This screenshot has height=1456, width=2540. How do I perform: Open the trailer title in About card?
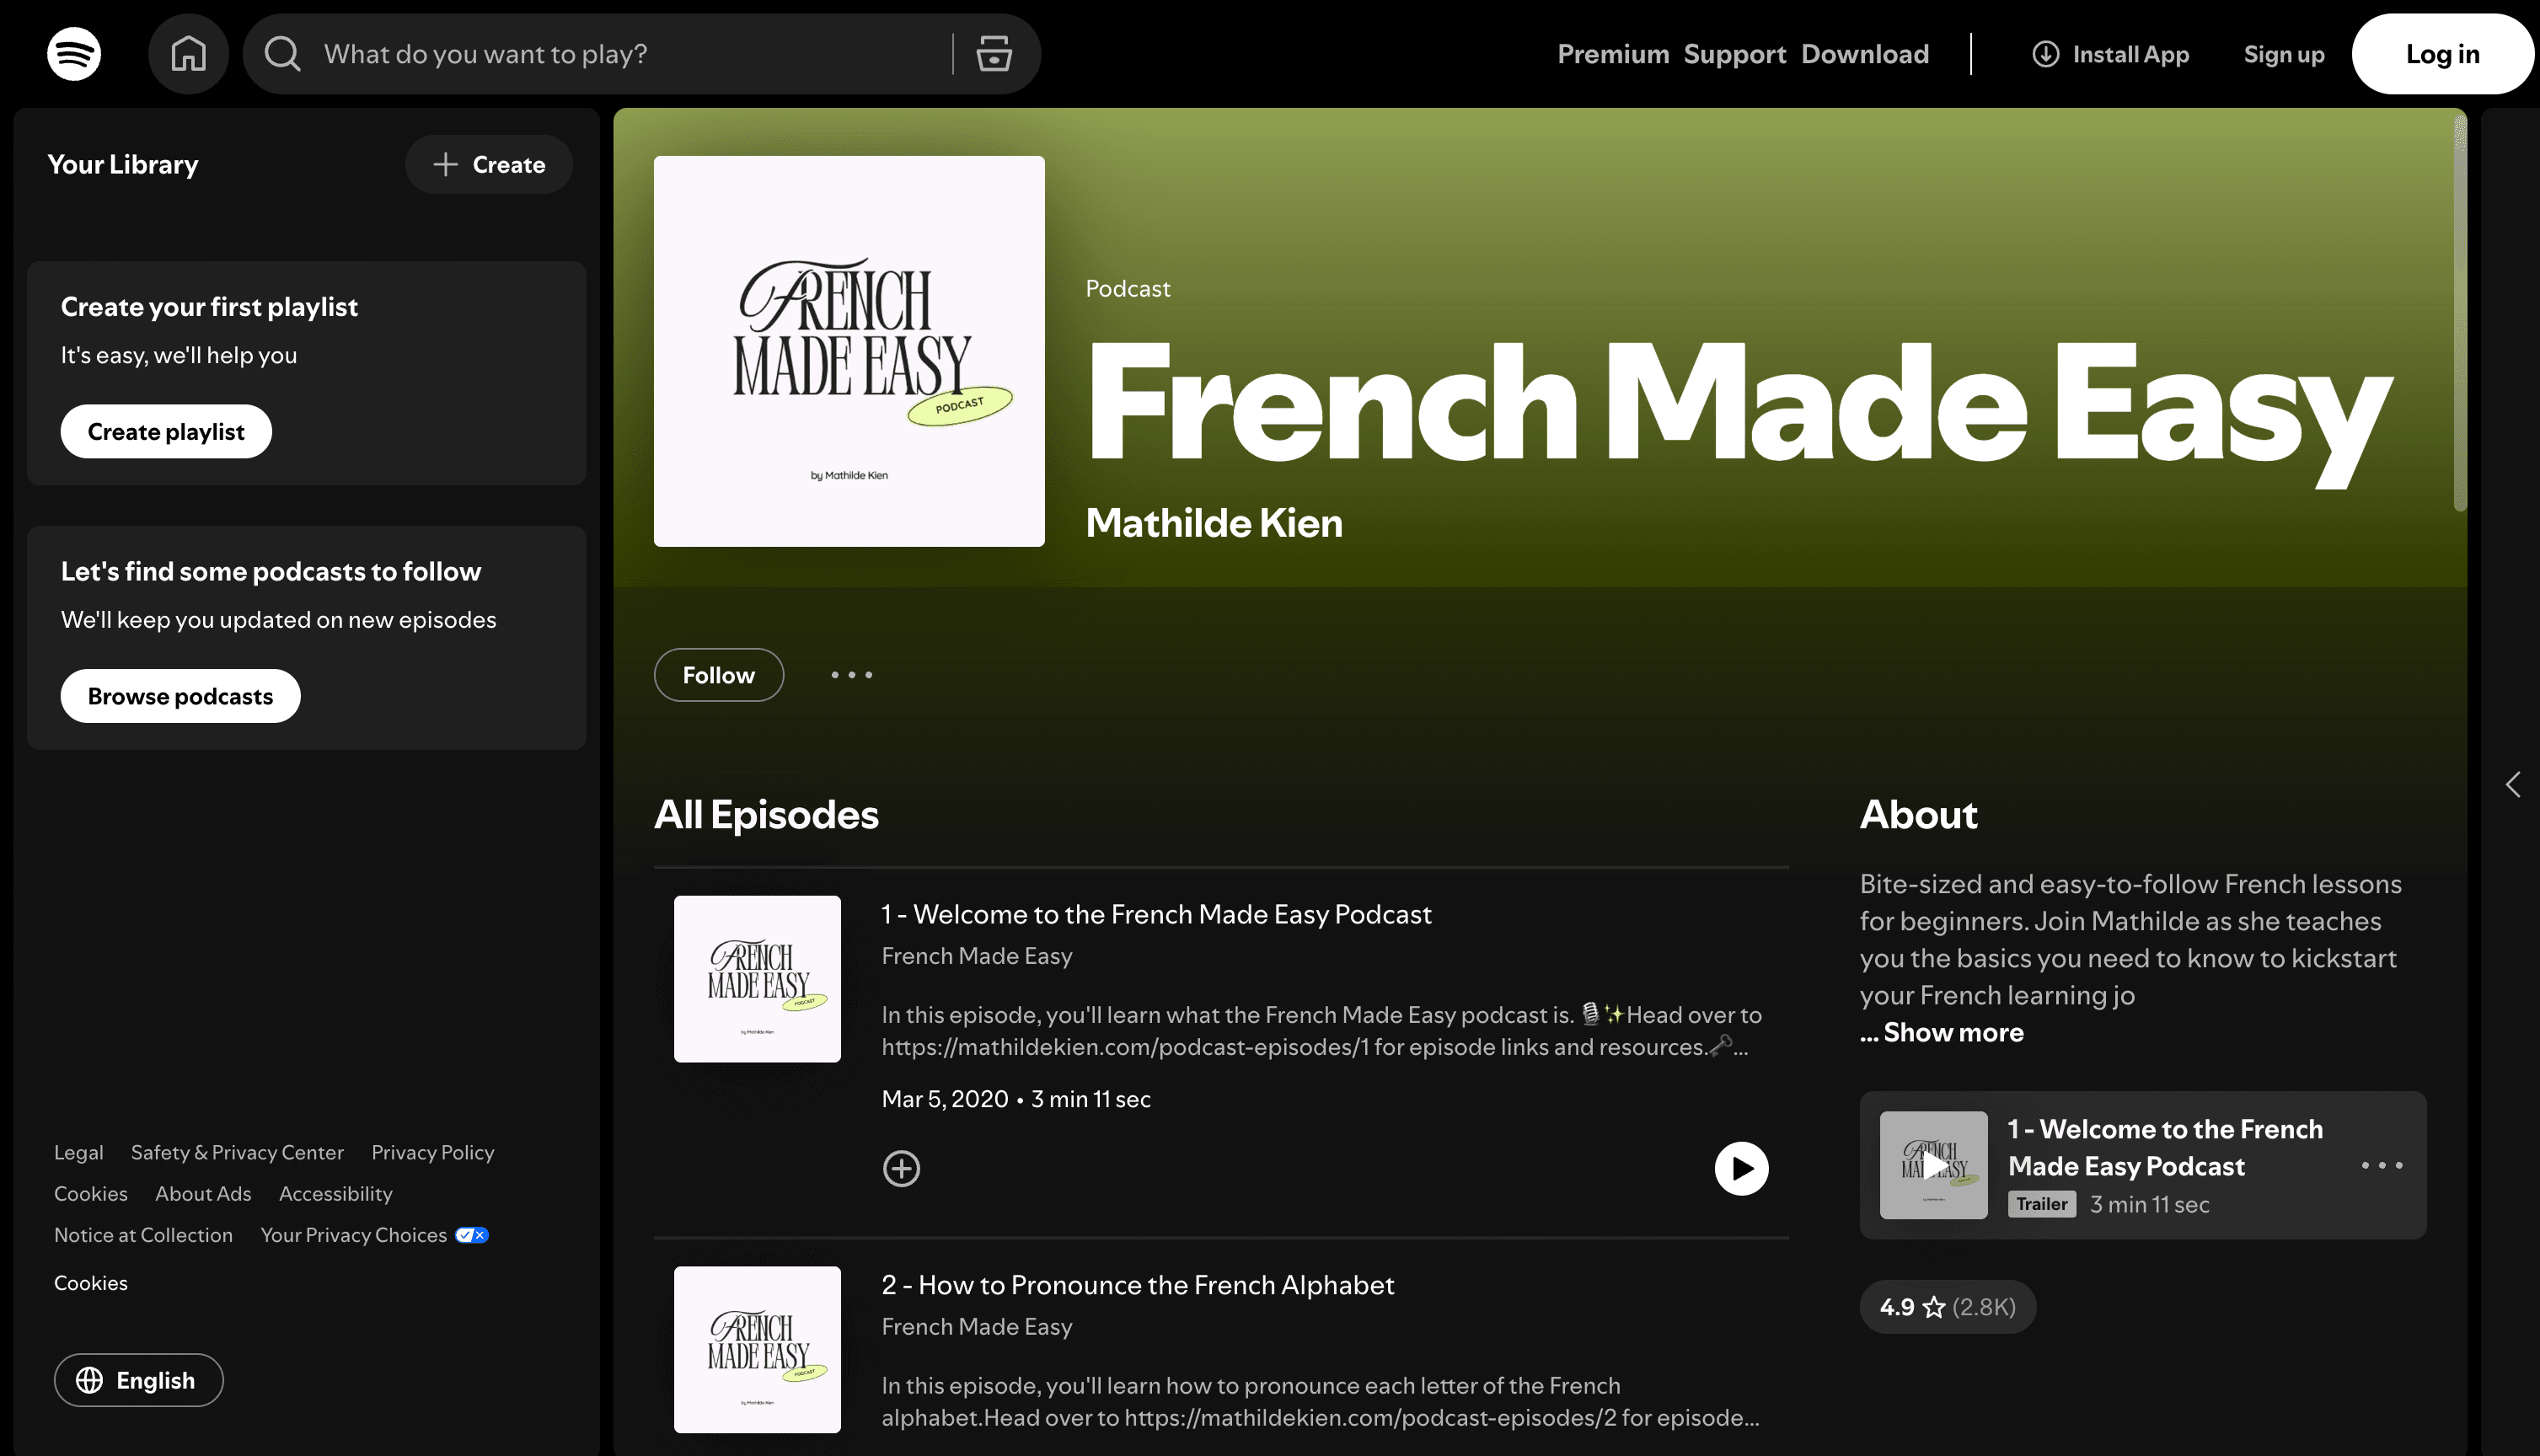click(x=2164, y=1147)
